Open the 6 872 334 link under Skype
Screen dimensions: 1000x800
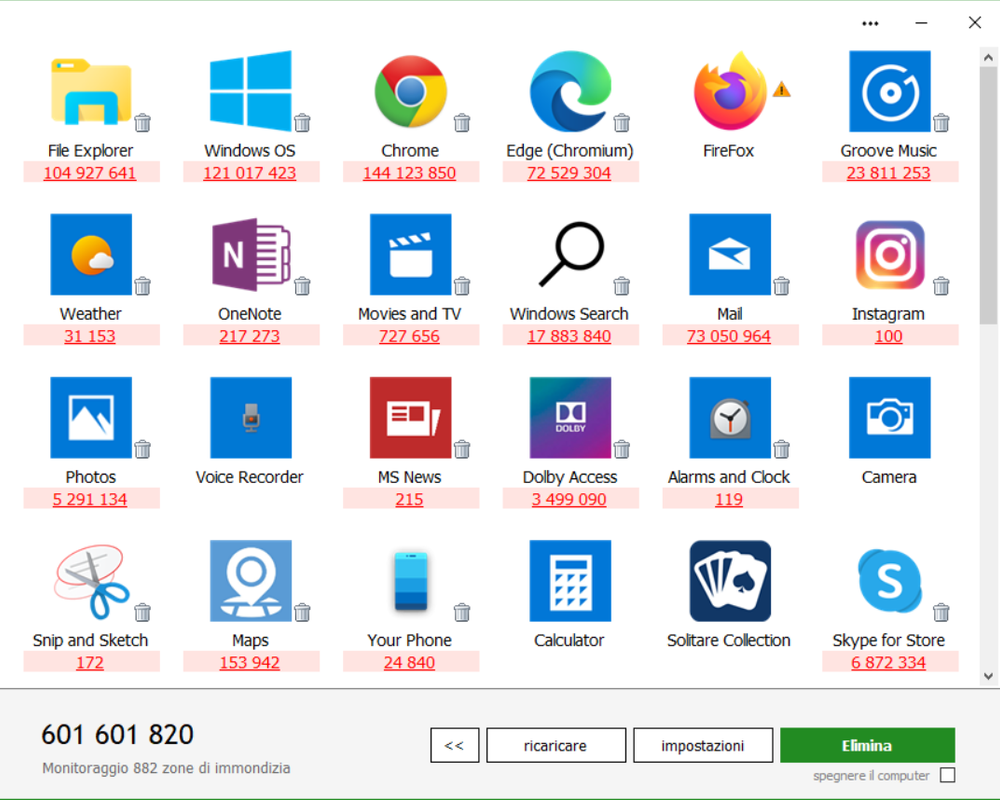[x=888, y=663]
